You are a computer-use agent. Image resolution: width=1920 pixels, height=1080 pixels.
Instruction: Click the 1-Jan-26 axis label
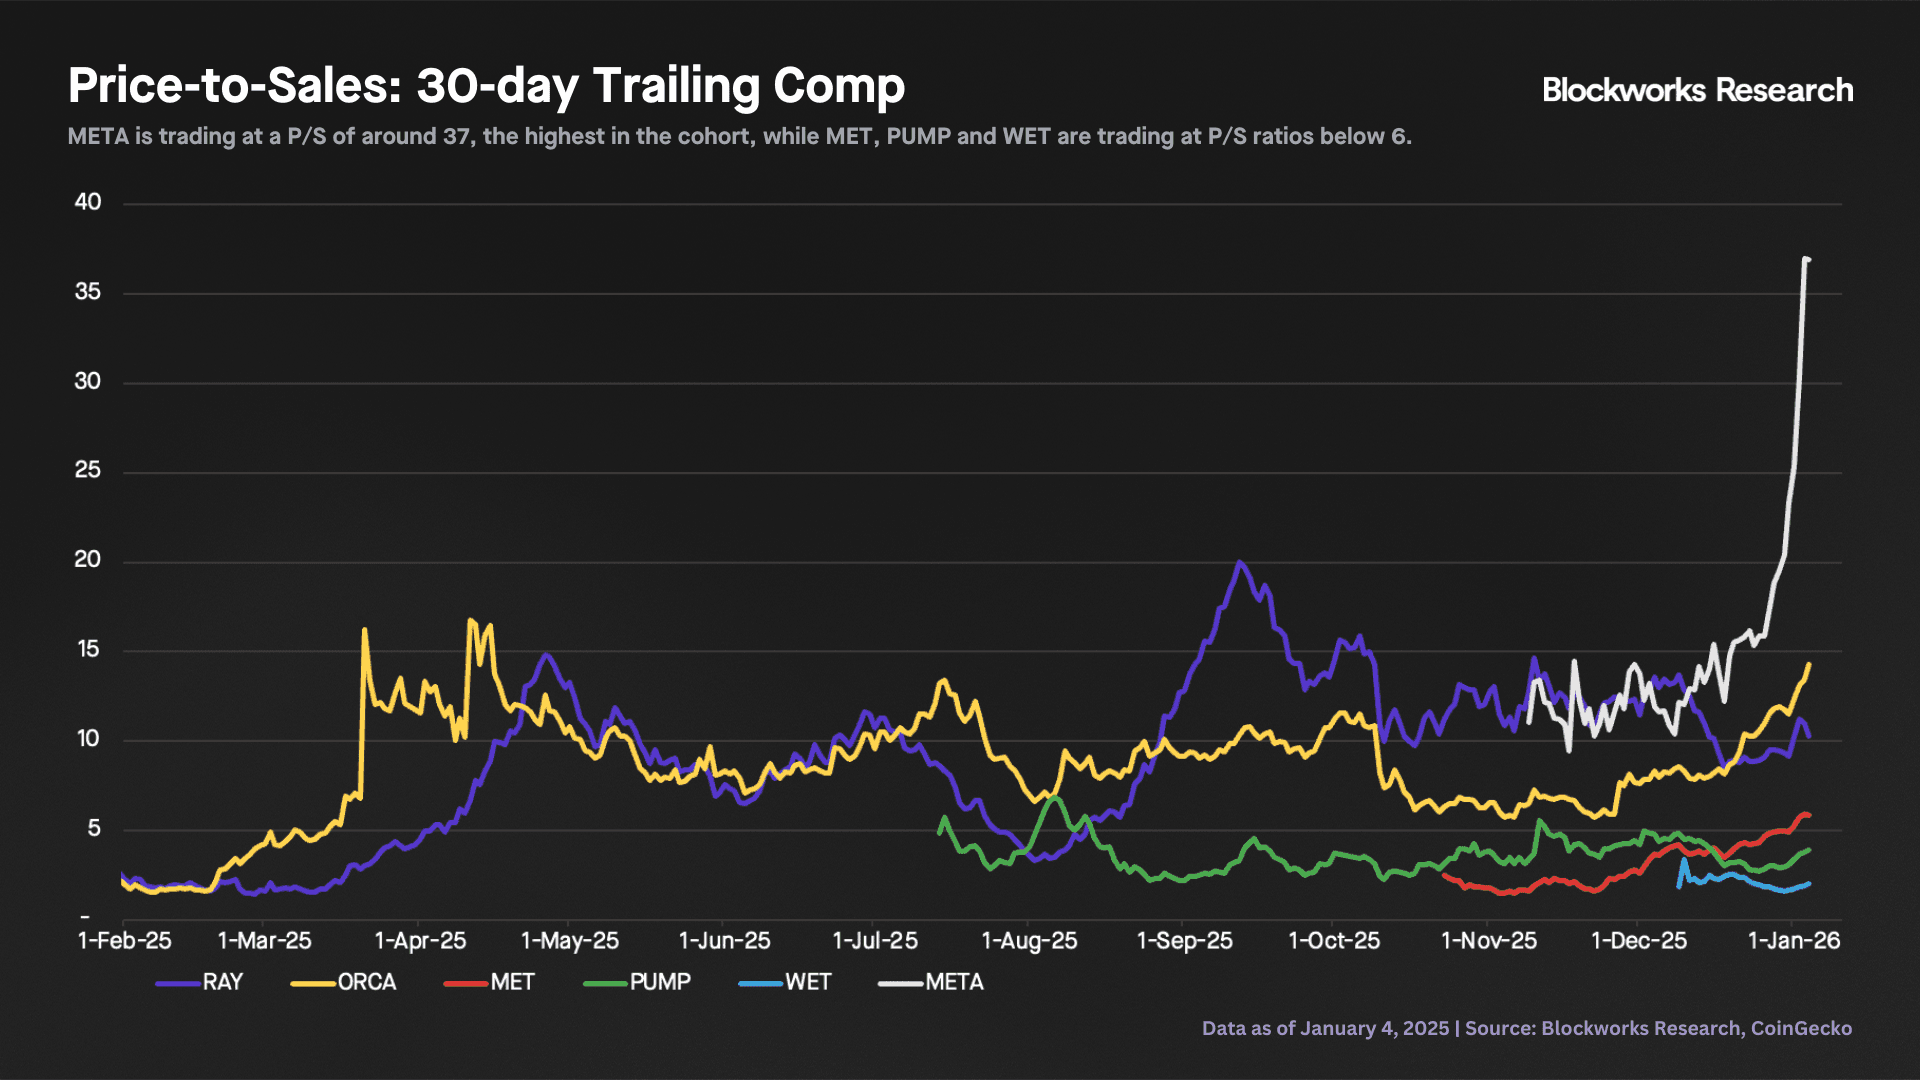pos(1793,941)
